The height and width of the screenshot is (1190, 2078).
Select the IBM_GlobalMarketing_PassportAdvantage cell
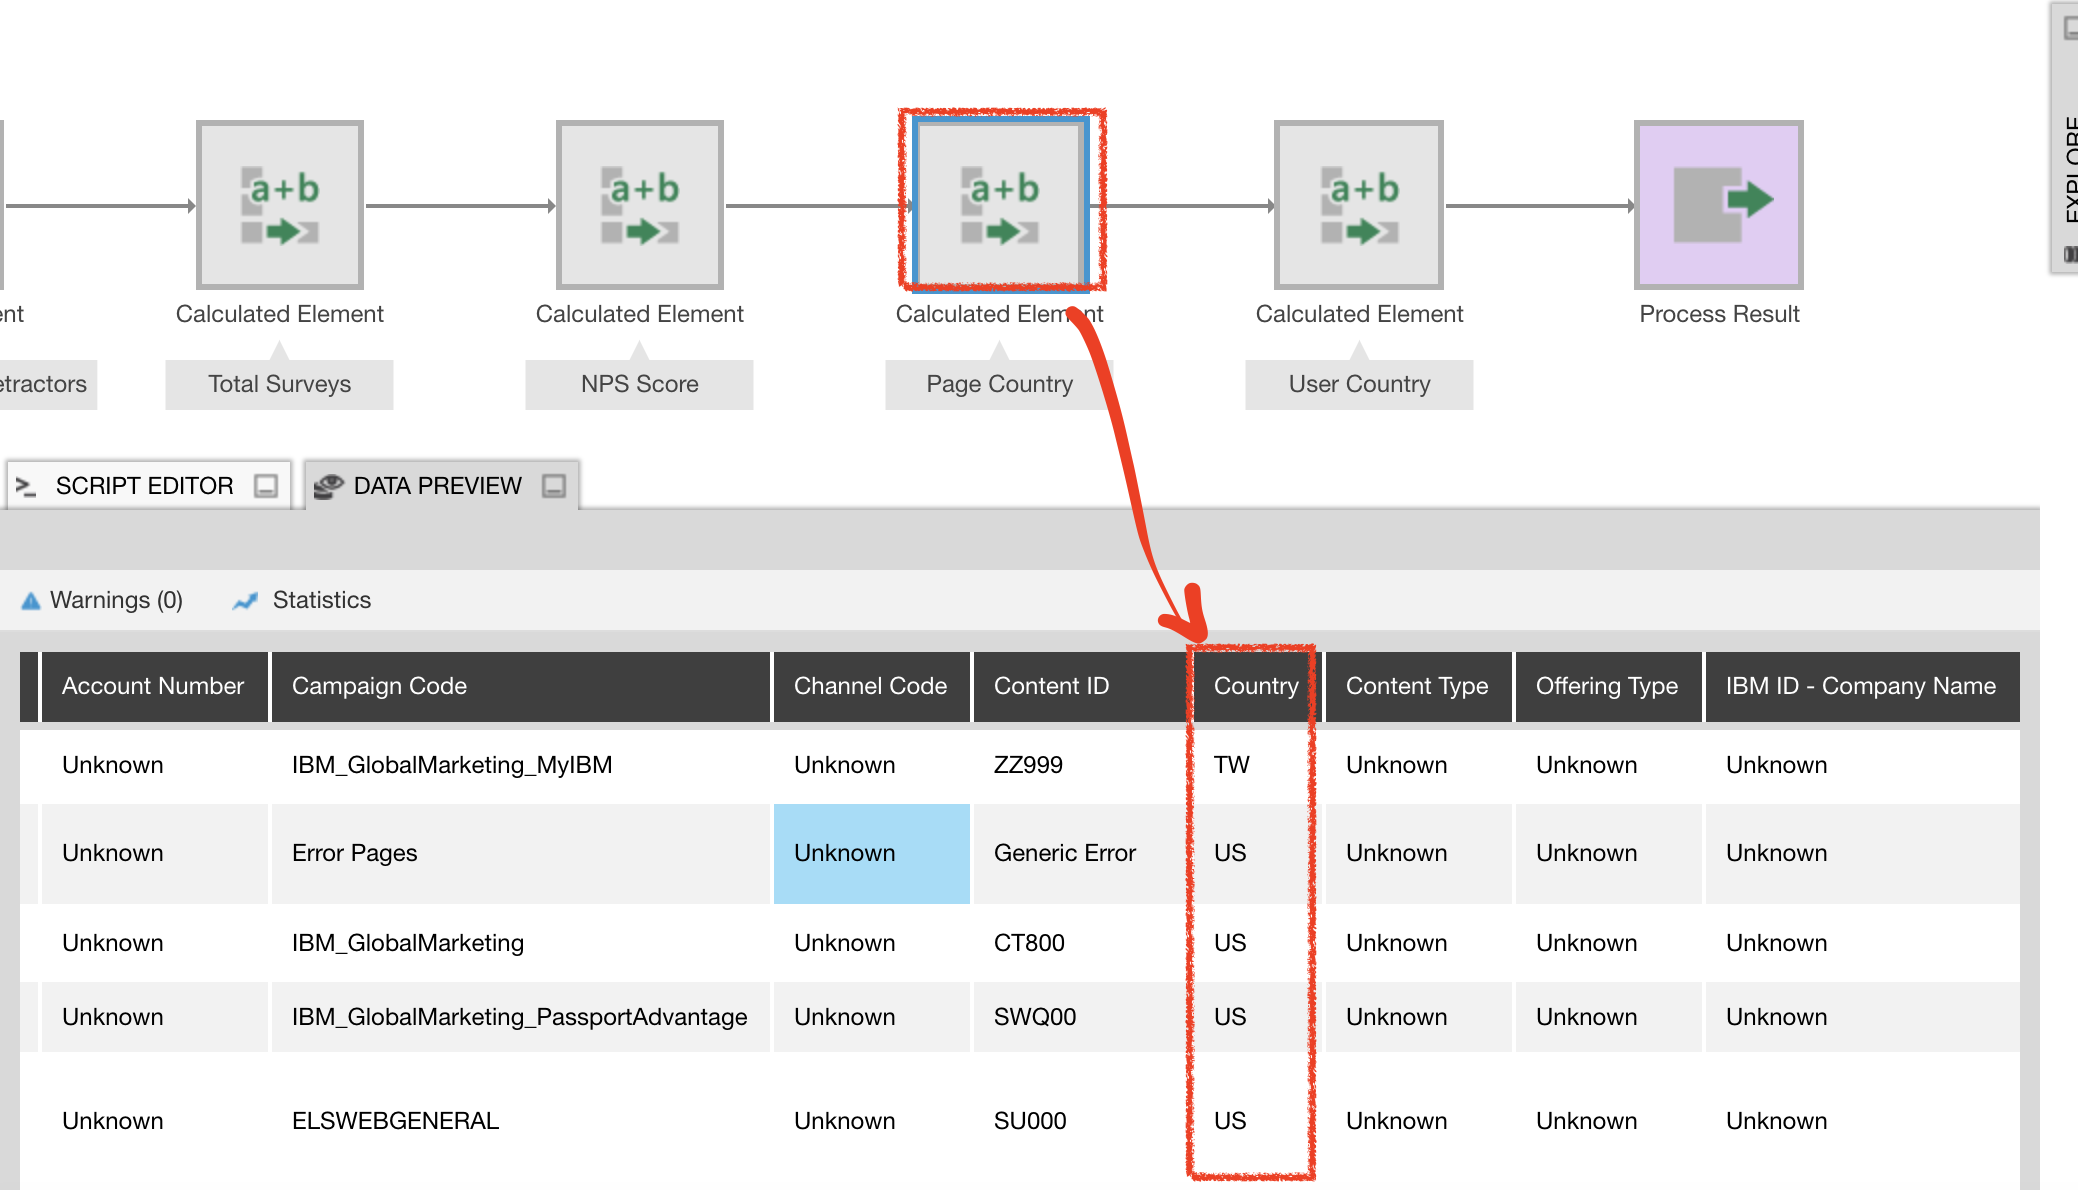pyautogui.click(x=520, y=1017)
